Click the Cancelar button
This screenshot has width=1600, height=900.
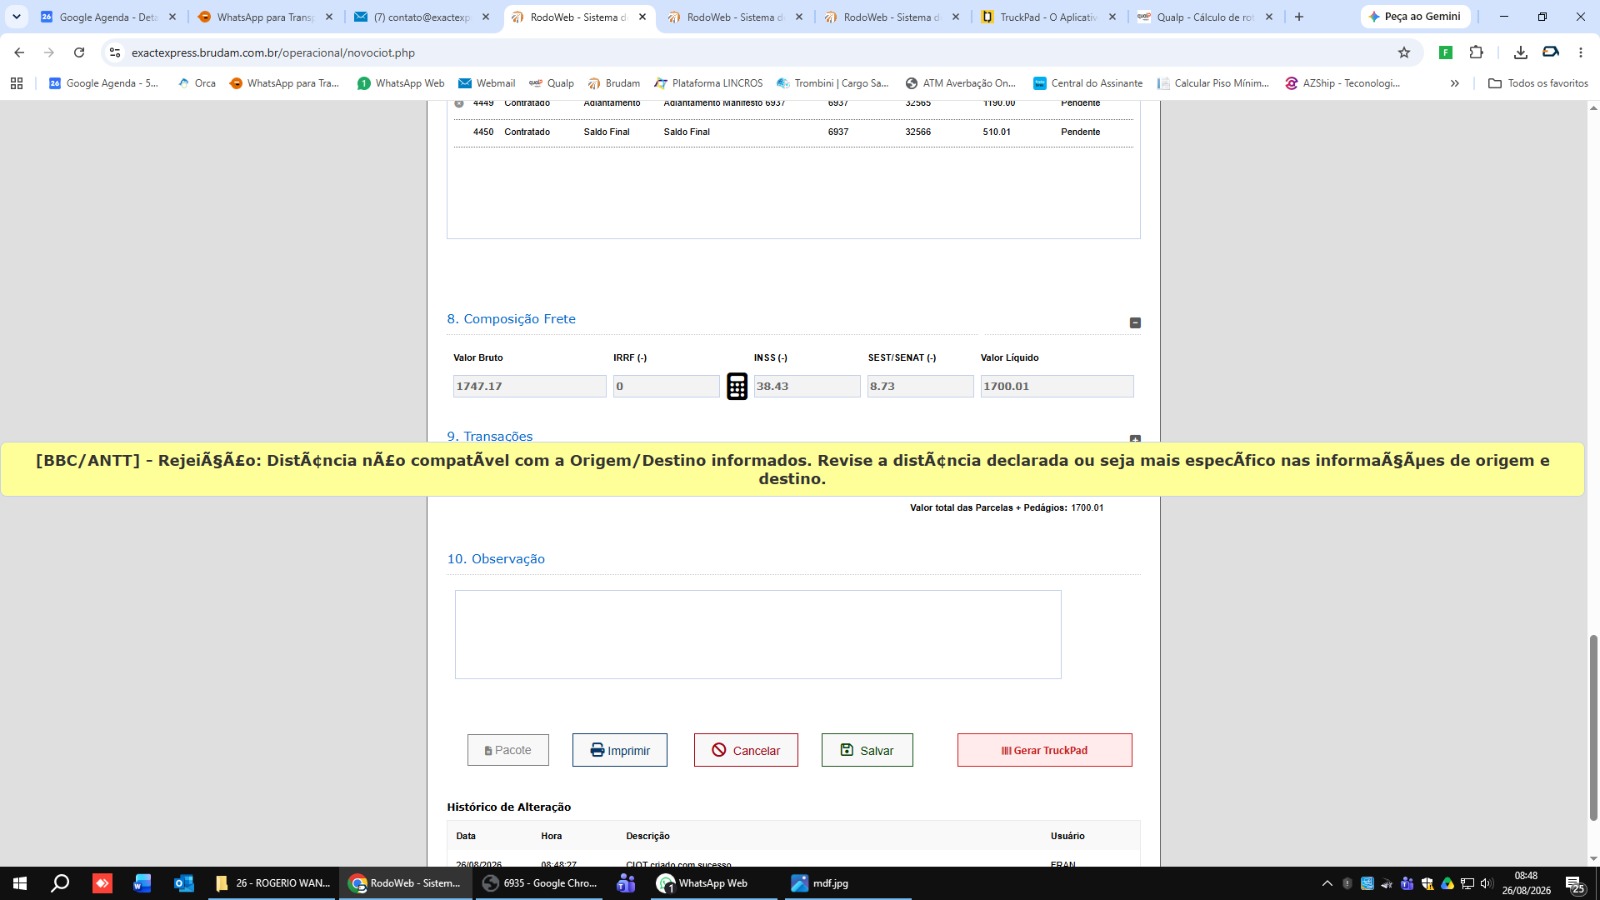(x=746, y=750)
